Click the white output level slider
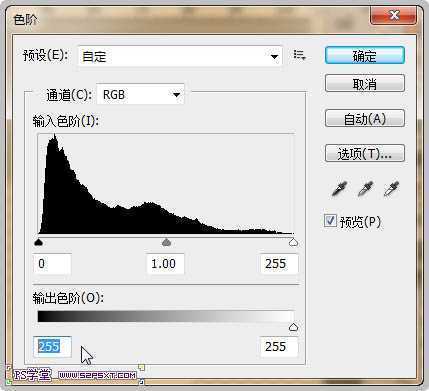The height and width of the screenshot is (391, 429). 293,327
